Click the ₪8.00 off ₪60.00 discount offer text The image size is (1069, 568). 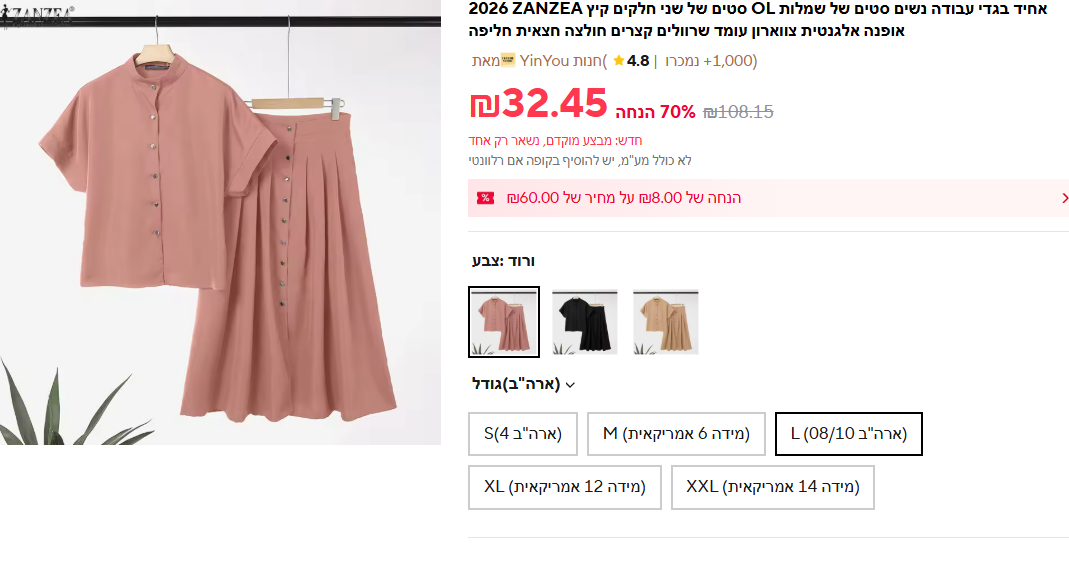pyautogui.click(x=624, y=198)
